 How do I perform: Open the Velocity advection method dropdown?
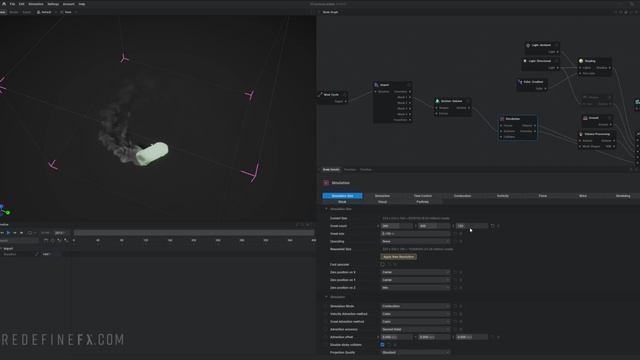pyautogui.click(x=415, y=314)
